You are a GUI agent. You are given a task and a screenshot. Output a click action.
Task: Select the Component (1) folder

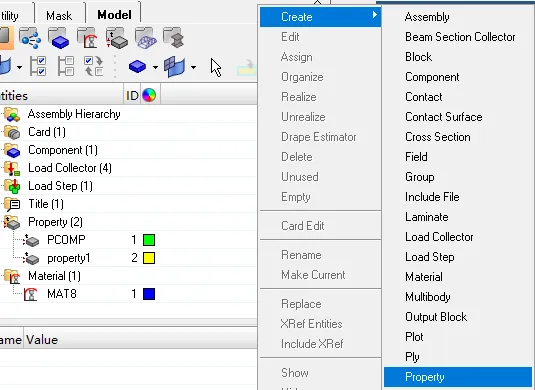63,150
